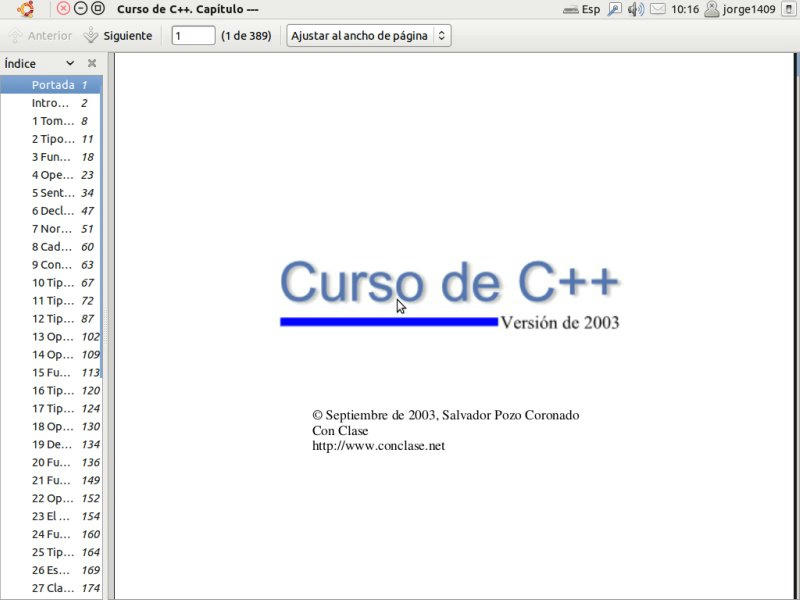Open chapter 18 Op… page 130
Viewport: 800px width, 600px height.
(x=51, y=427)
